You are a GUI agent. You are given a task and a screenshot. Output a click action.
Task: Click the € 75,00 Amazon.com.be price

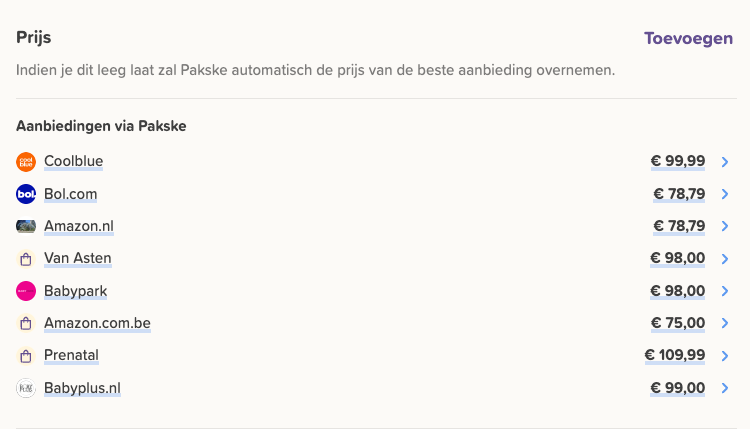(x=678, y=323)
